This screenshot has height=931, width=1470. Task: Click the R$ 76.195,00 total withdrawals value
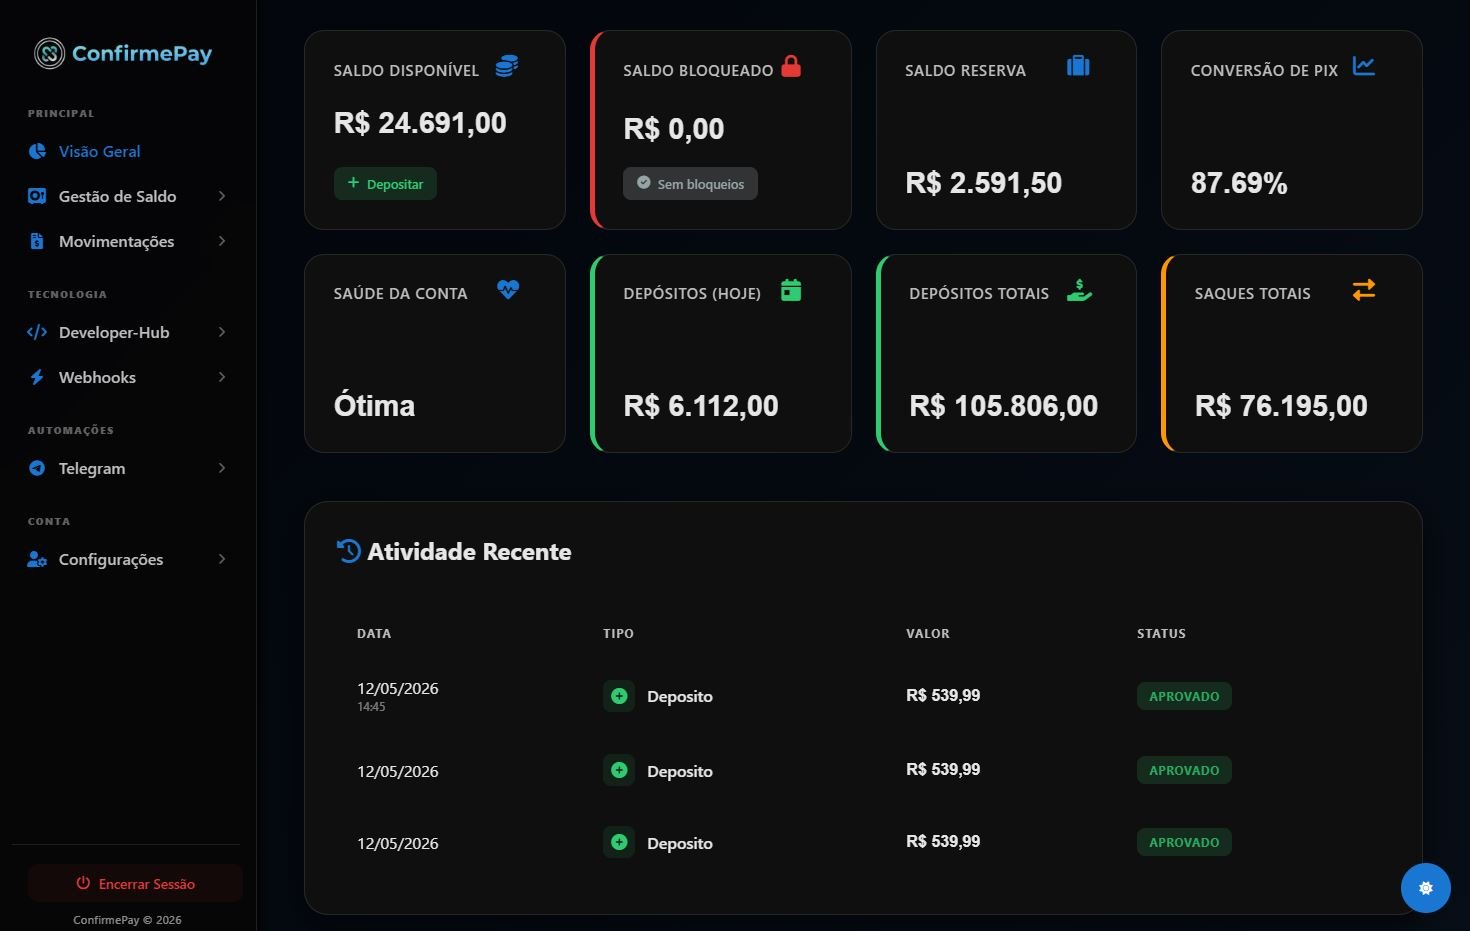1281,406
